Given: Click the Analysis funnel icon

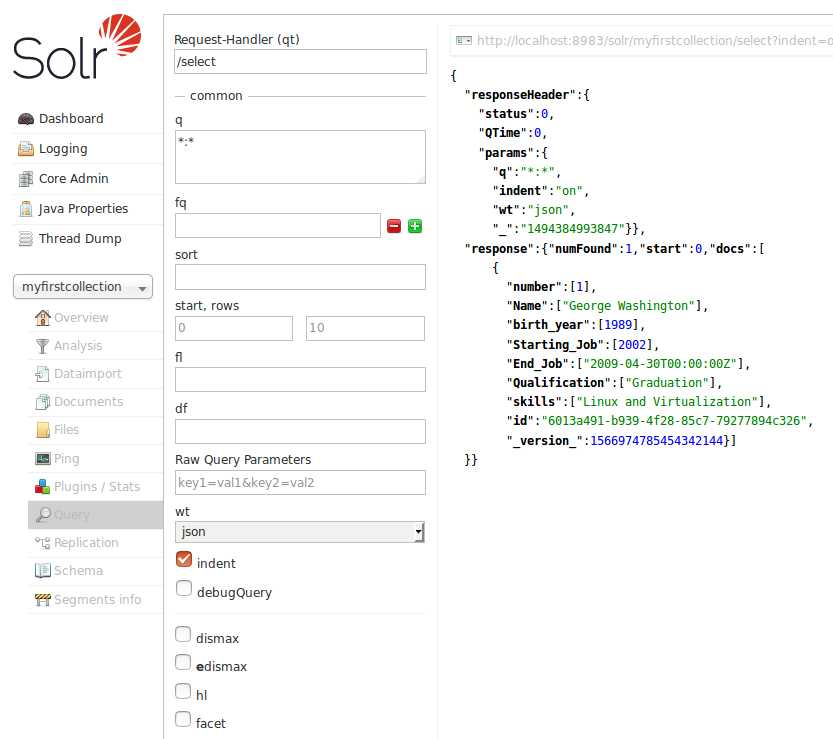Looking at the screenshot, I should 42,346.
